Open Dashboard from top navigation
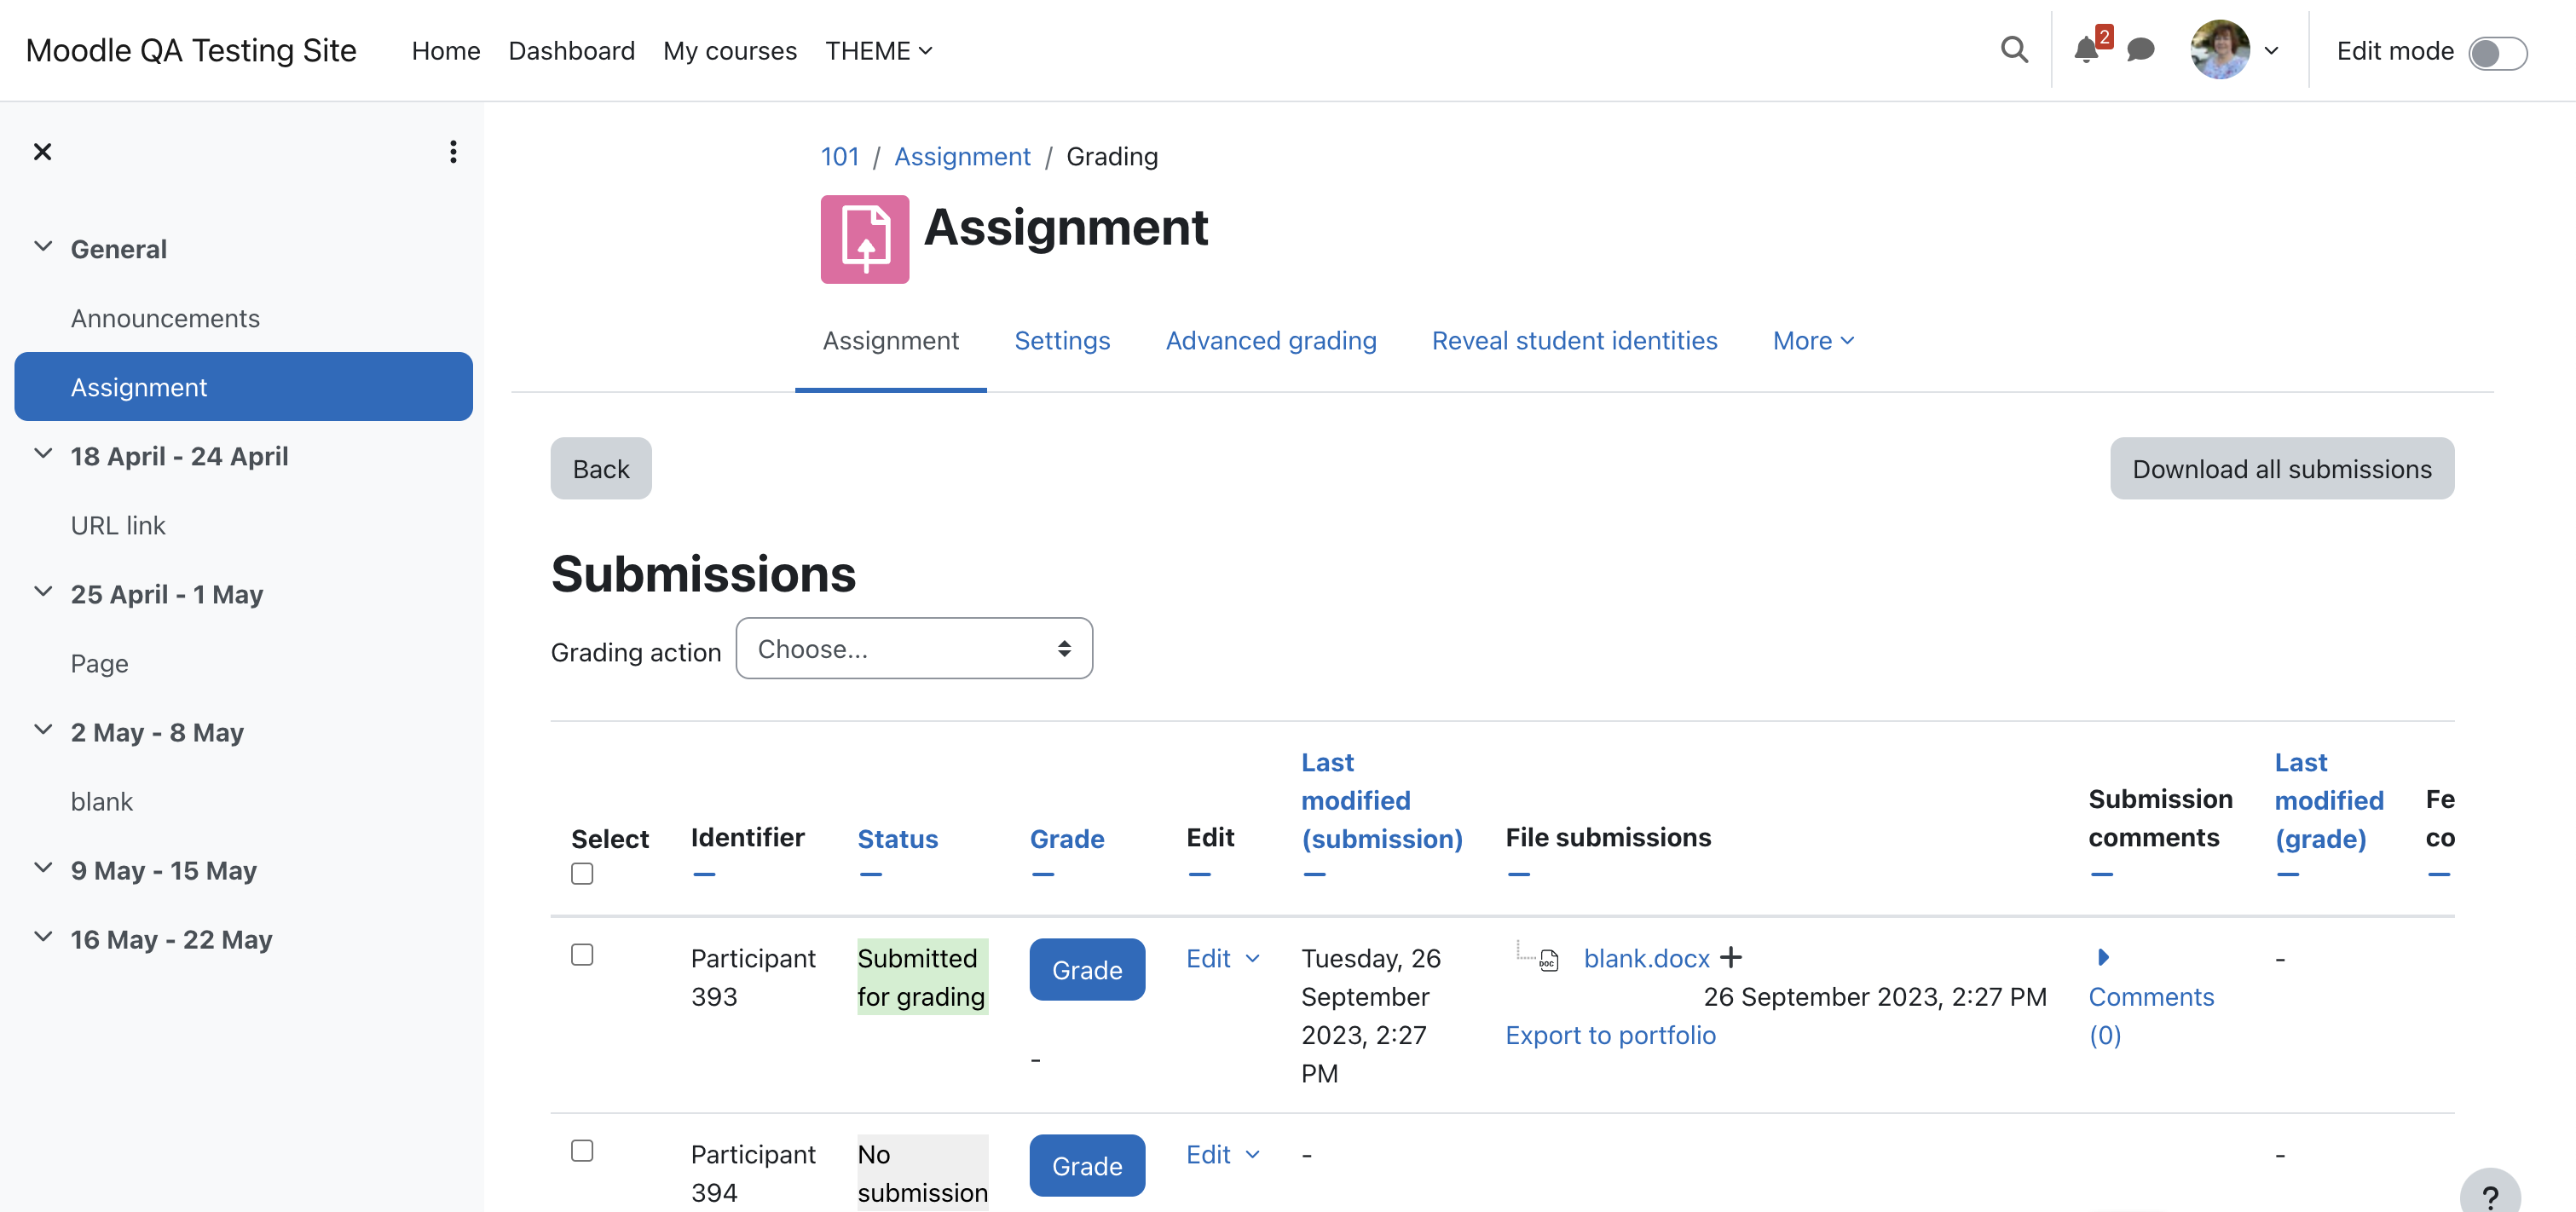The image size is (2576, 1212). click(571, 51)
